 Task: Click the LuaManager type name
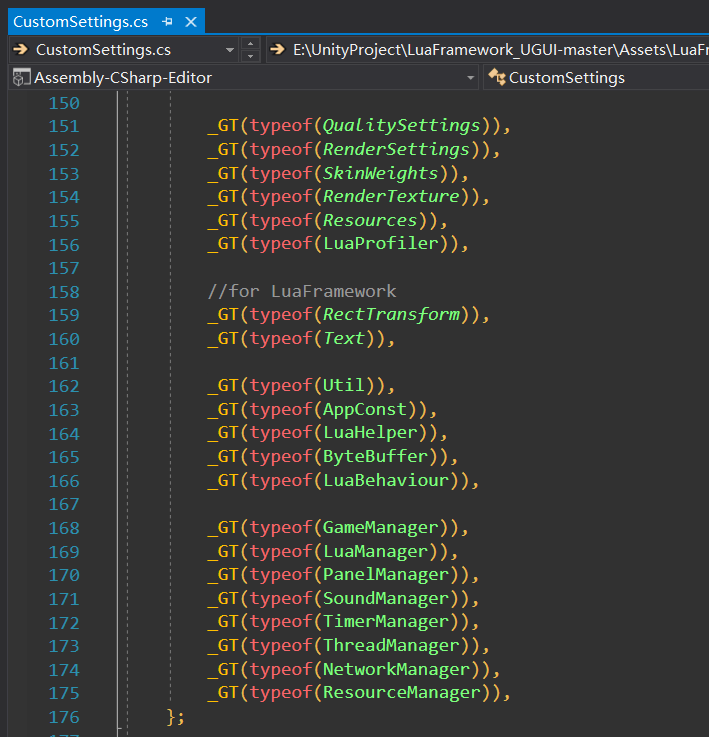coord(375,551)
